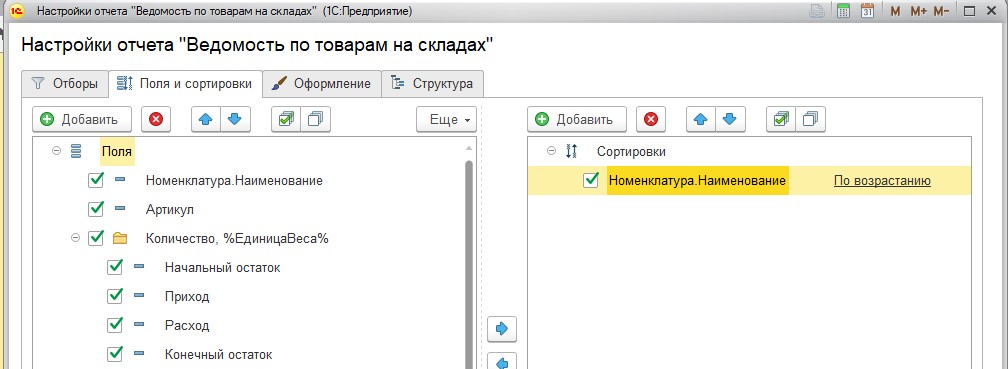Delete selected field with red X in fields panel
Viewport: 1008px width, 369px height.
coord(156,119)
